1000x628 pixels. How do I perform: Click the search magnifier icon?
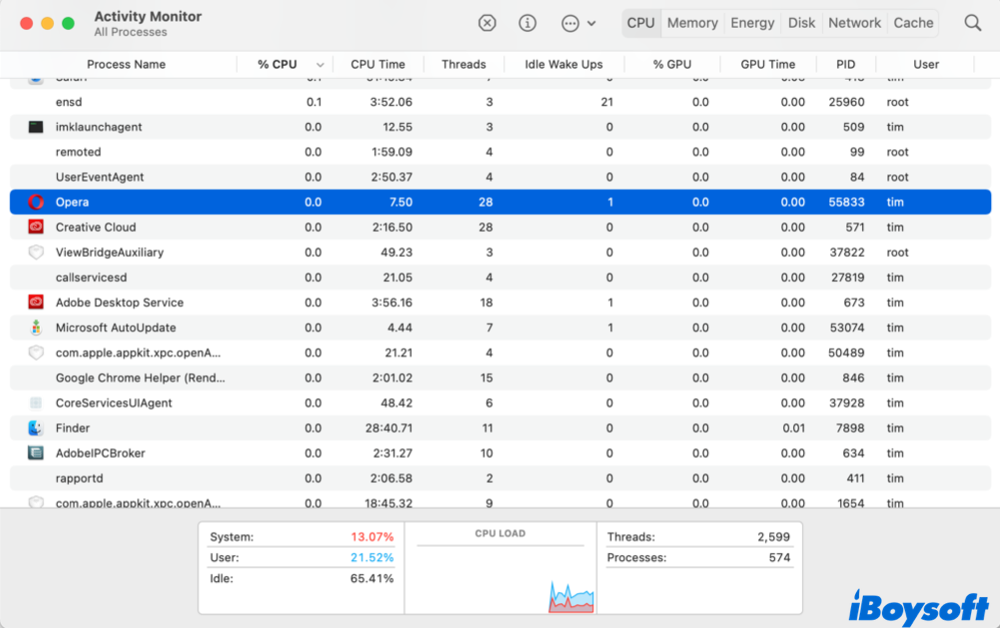pos(972,23)
